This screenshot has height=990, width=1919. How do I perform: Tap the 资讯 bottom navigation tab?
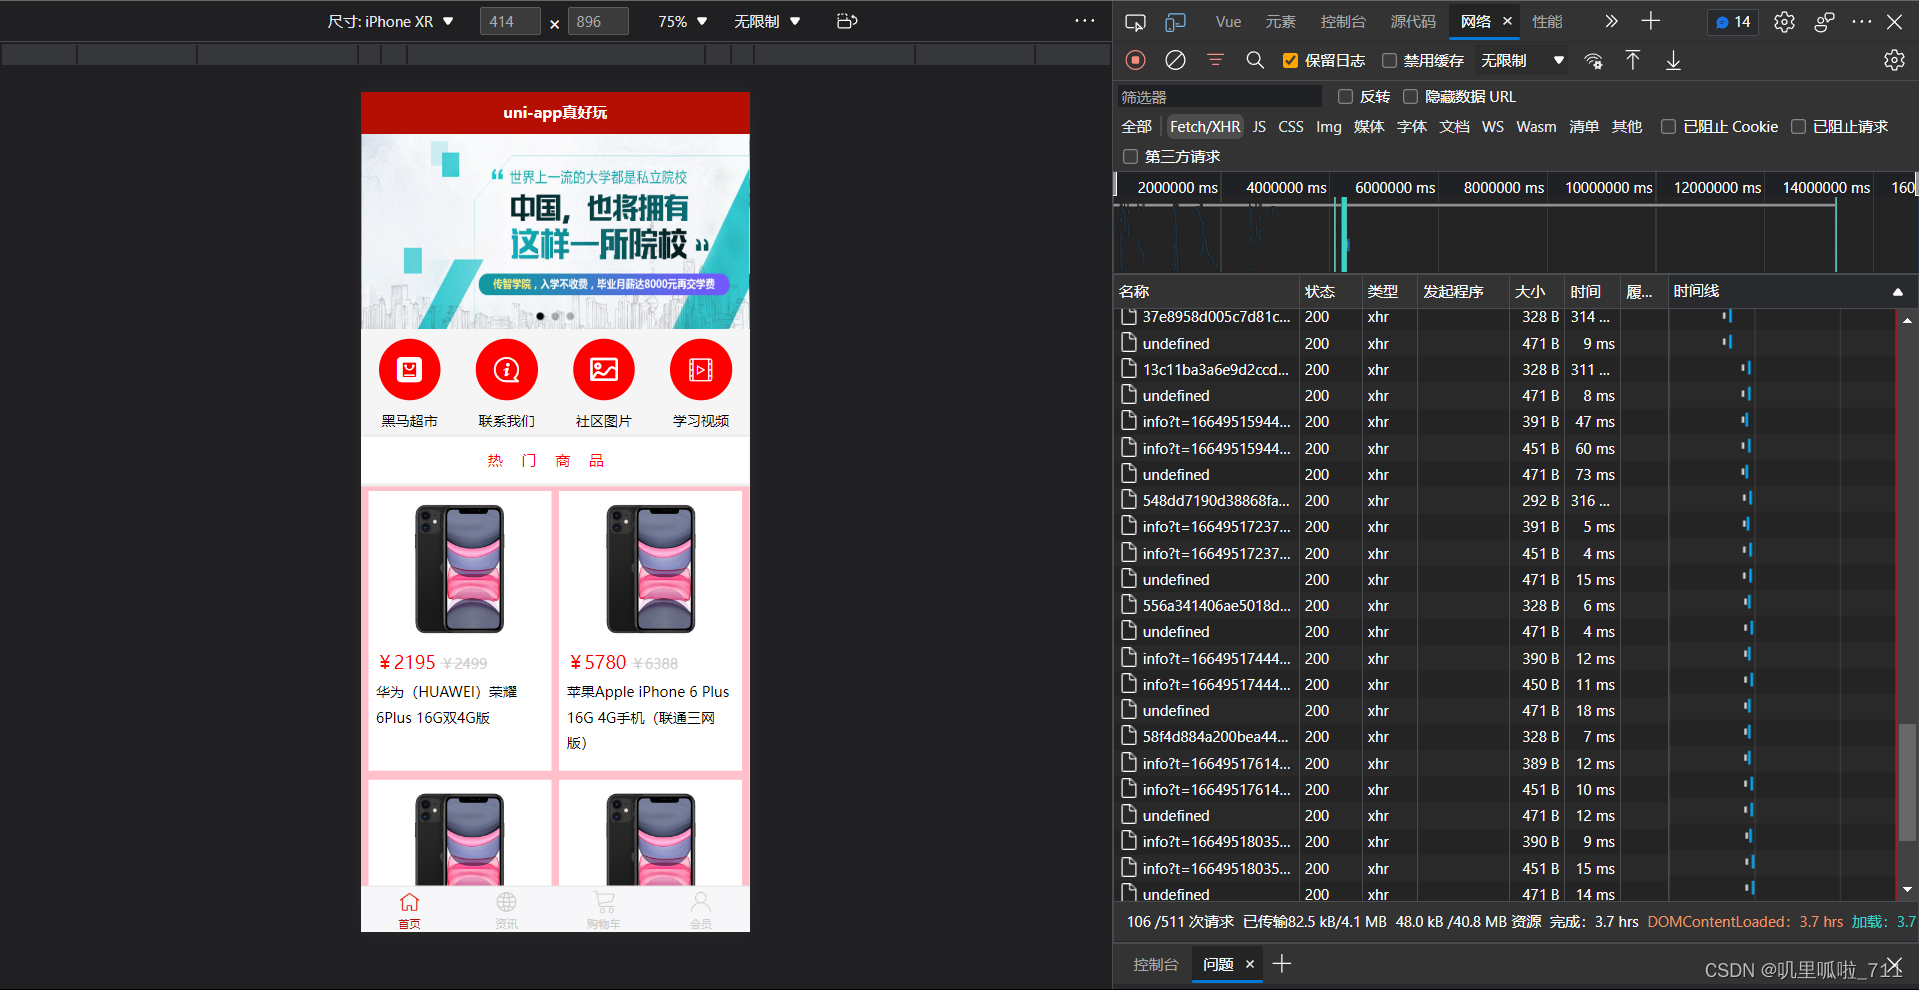click(x=506, y=910)
